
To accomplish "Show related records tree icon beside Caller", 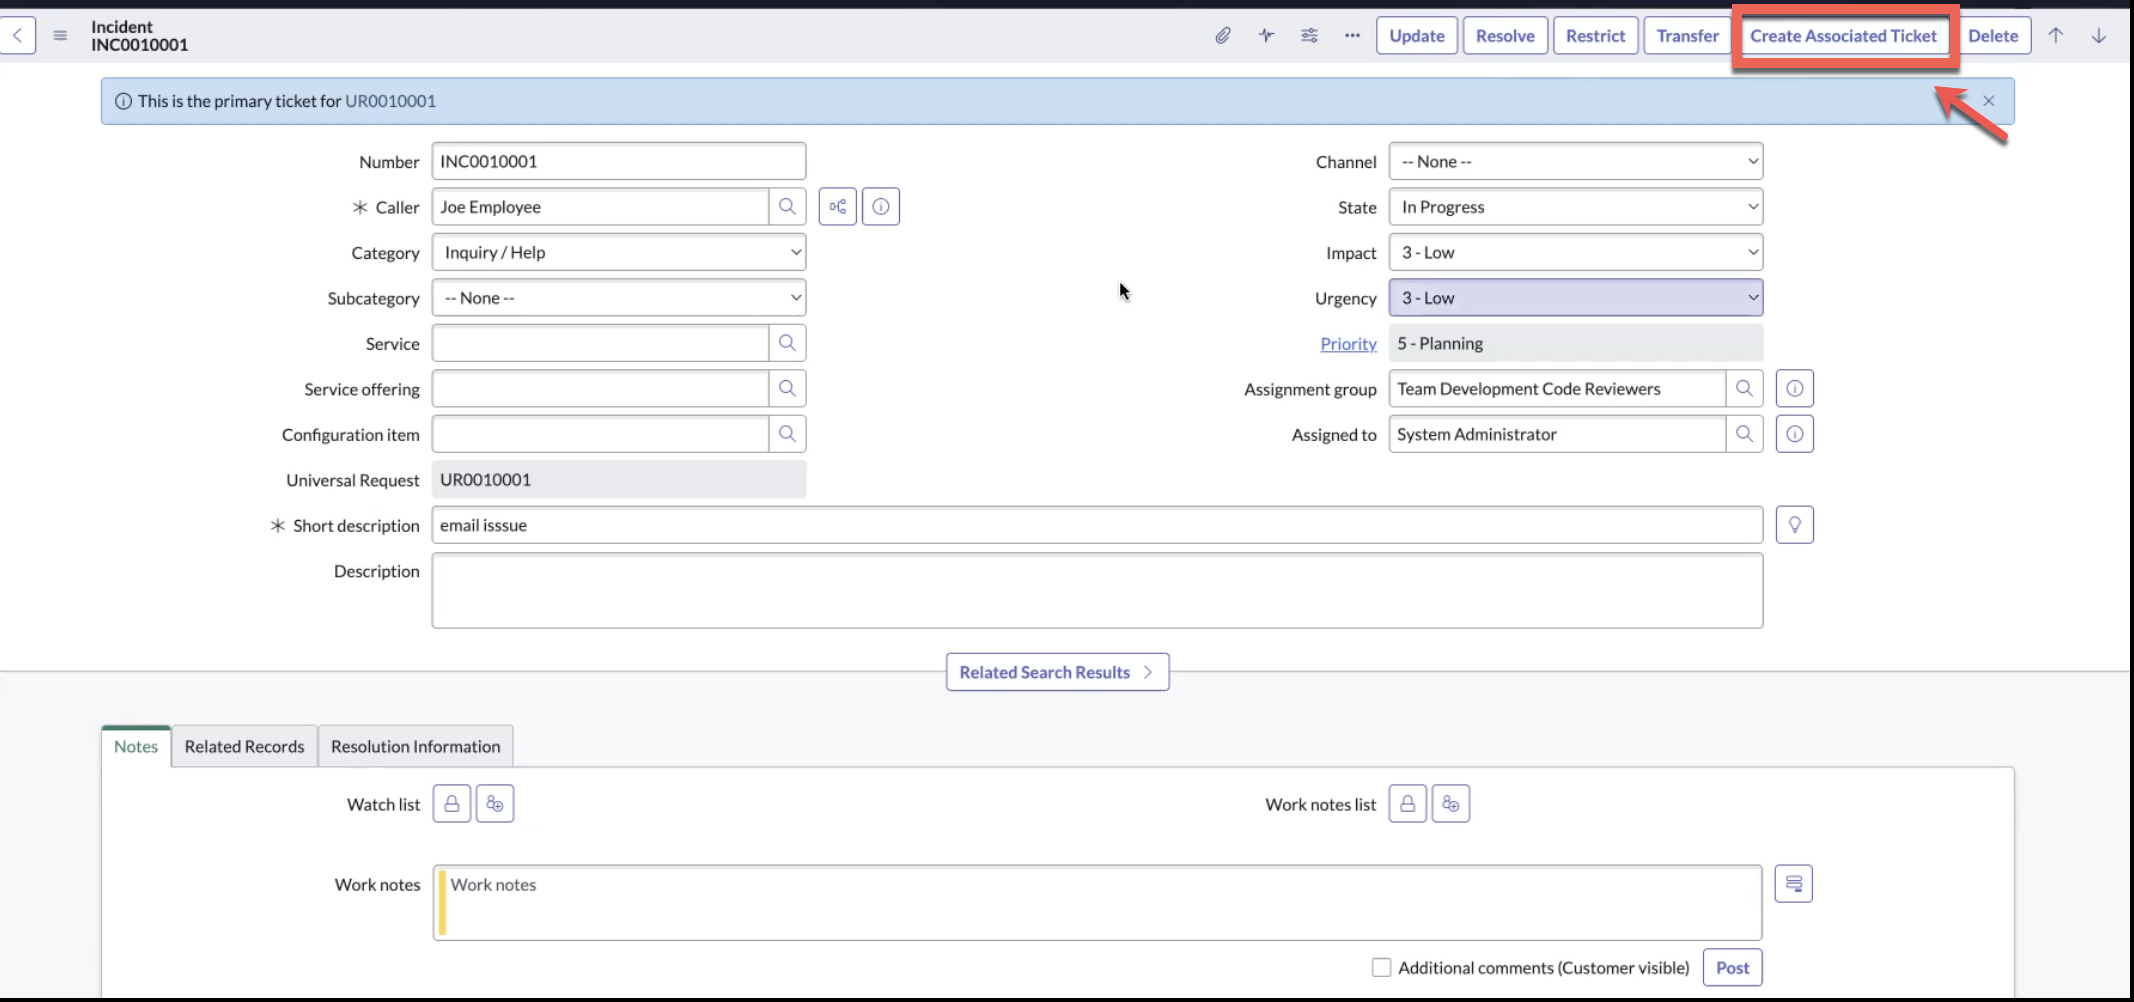I will coord(838,207).
